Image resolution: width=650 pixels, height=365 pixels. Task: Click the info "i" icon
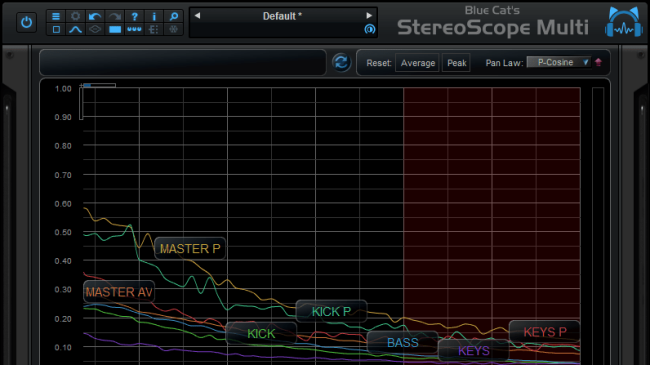(x=154, y=16)
